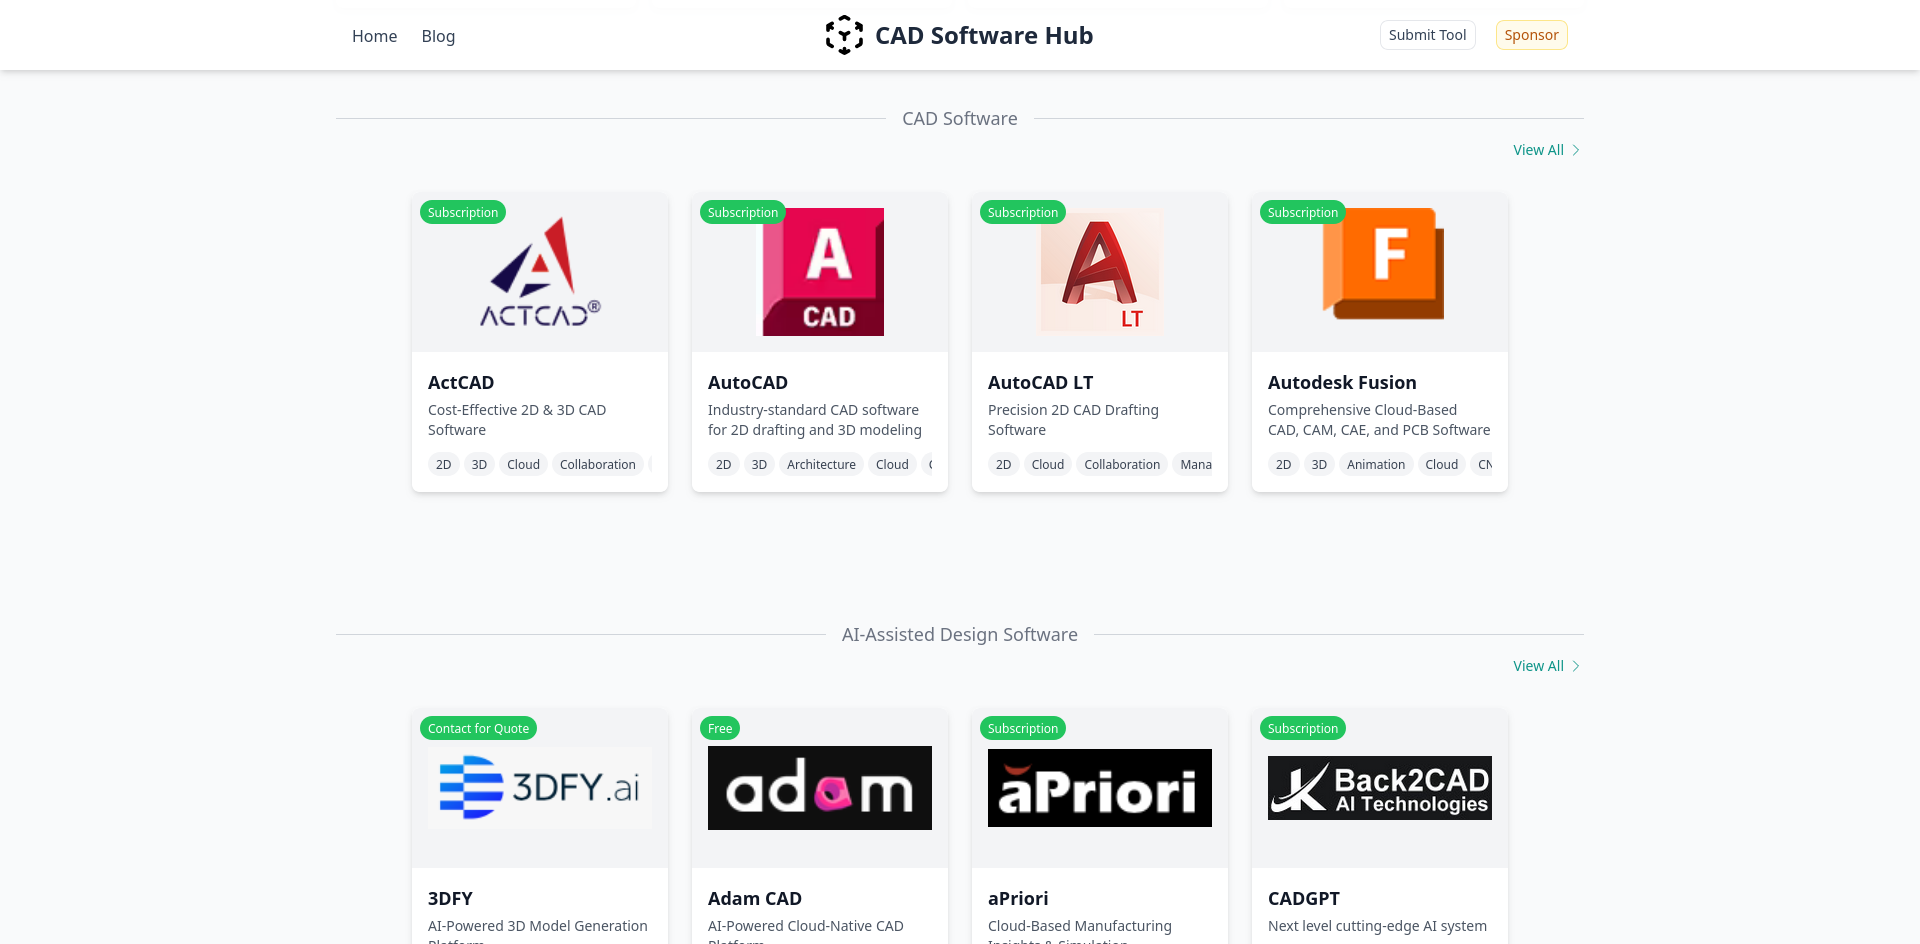
Task: Open the aPriori logo image
Action: tap(1100, 788)
